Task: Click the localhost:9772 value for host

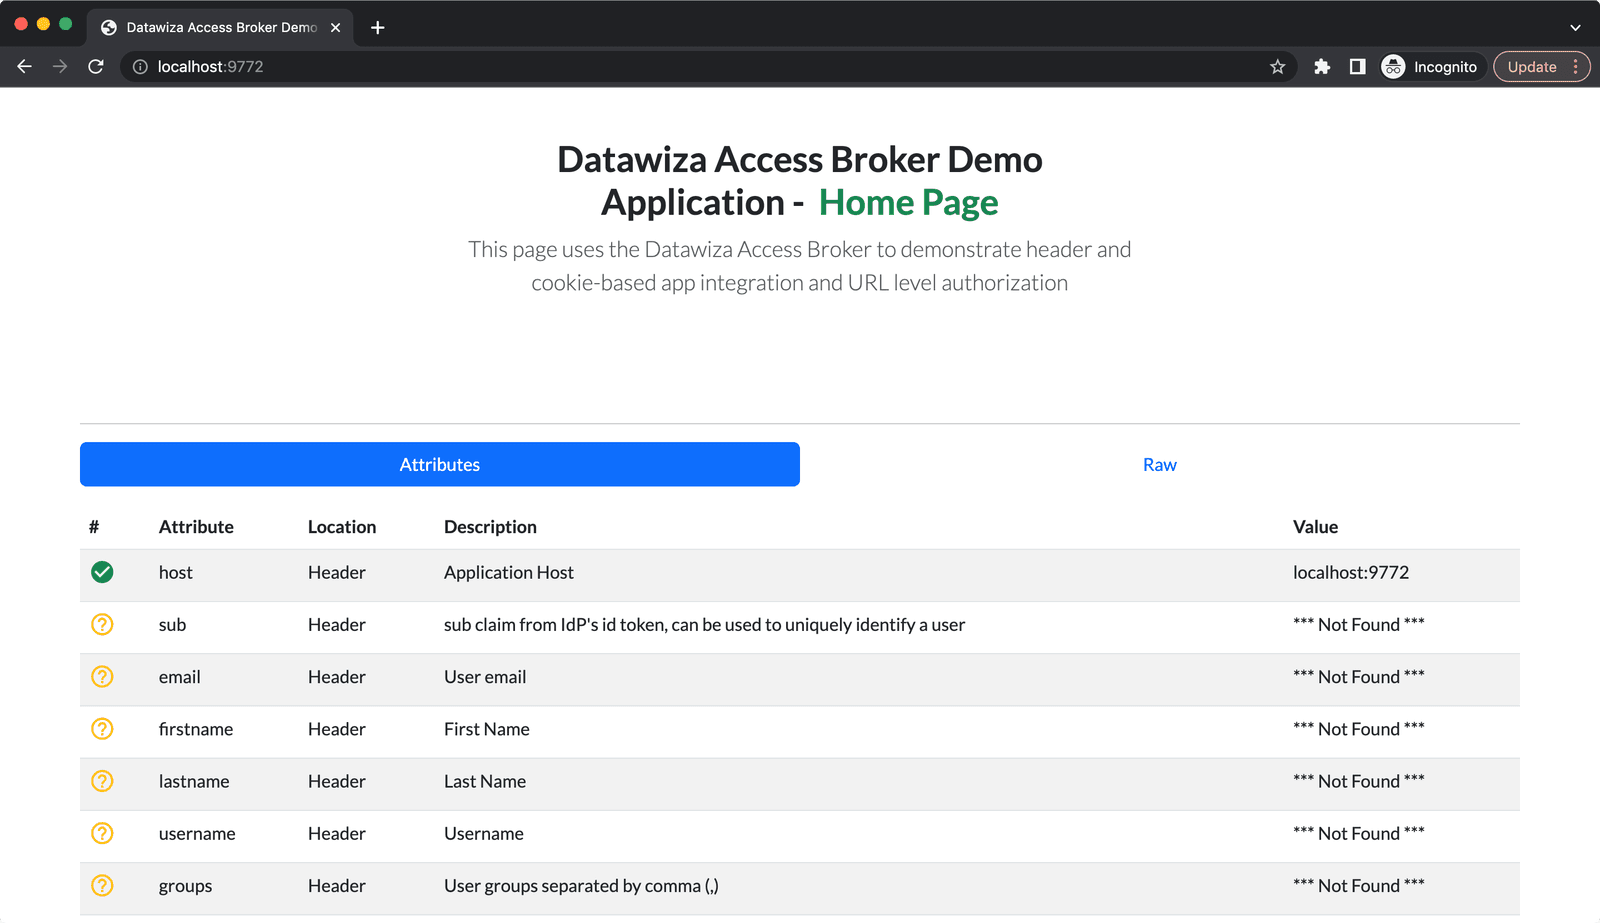Action: pyautogui.click(x=1351, y=572)
